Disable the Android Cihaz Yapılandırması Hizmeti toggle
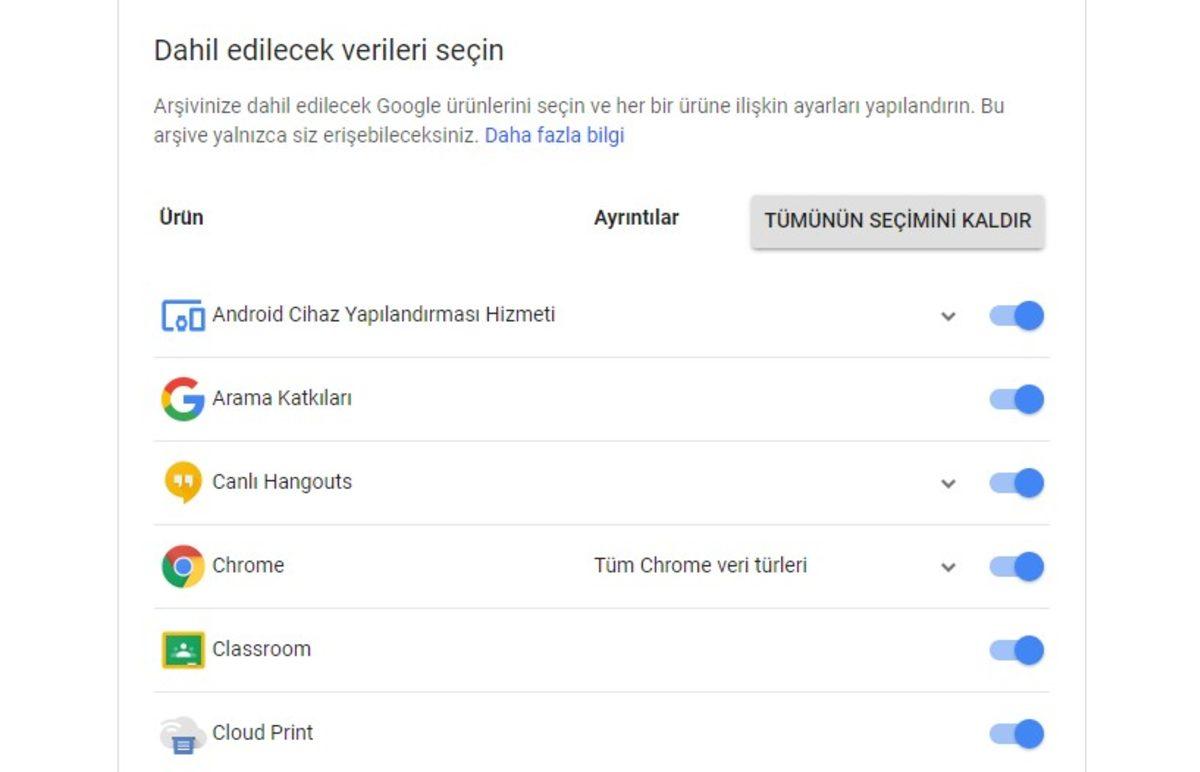Image resolution: width=1200 pixels, height=772 pixels. [1016, 315]
